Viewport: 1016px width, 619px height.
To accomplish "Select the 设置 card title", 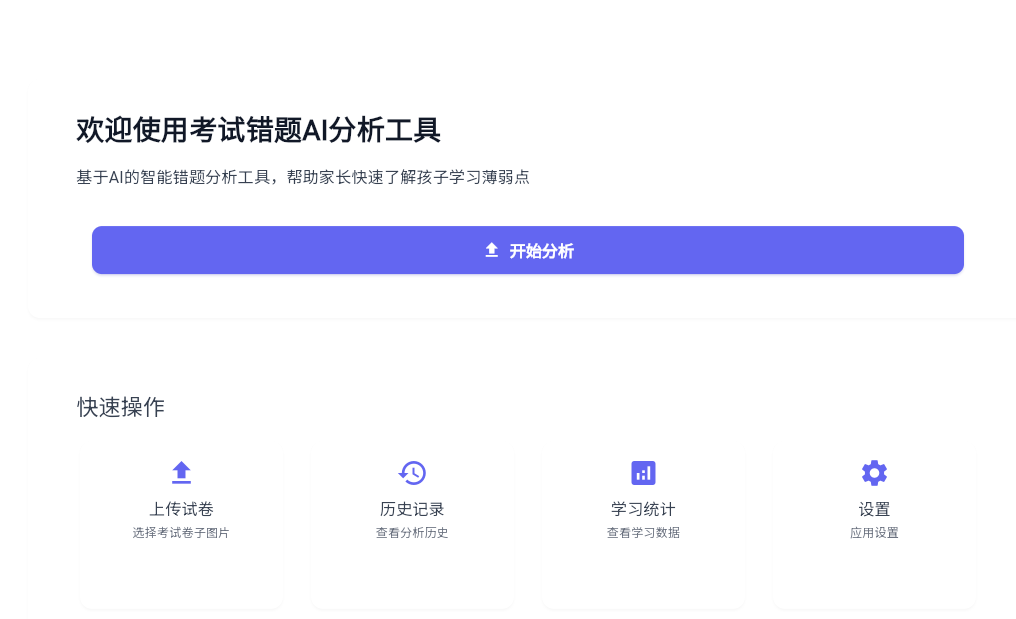I will pyautogui.click(x=874, y=509).
